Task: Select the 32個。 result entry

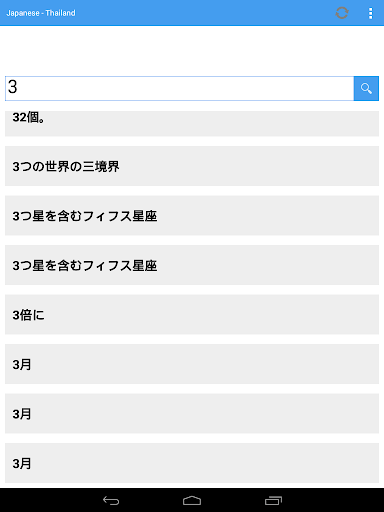Action: click(192, 123)
